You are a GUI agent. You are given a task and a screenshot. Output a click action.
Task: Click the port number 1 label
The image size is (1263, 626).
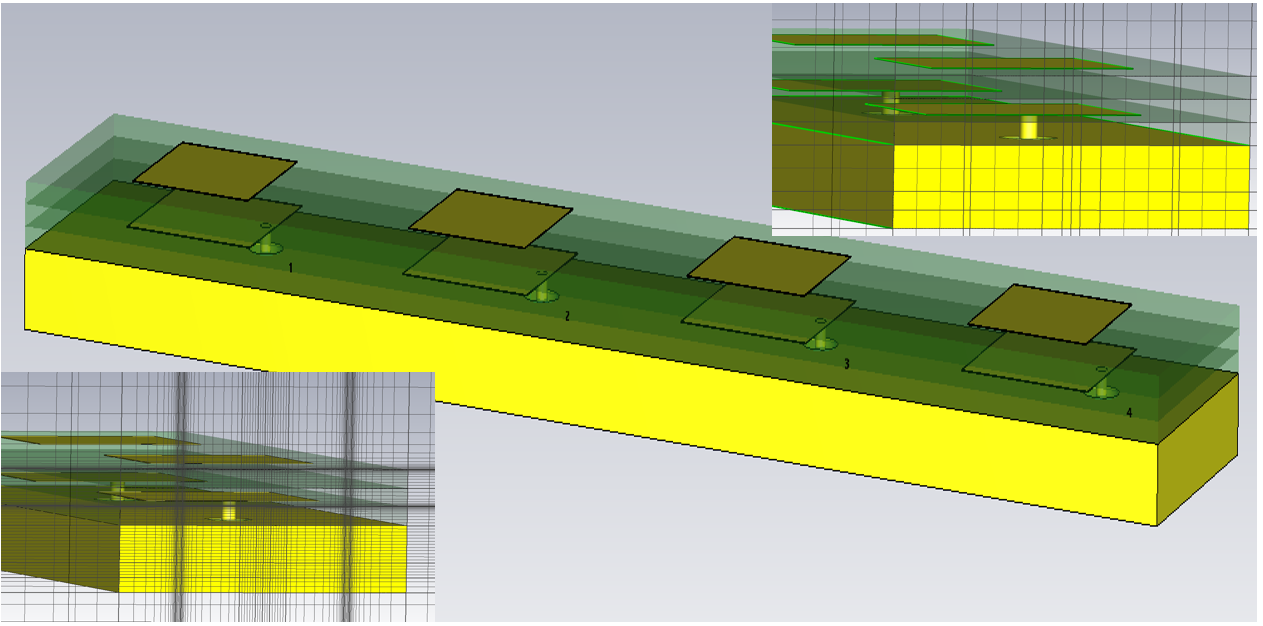(290, 268)
